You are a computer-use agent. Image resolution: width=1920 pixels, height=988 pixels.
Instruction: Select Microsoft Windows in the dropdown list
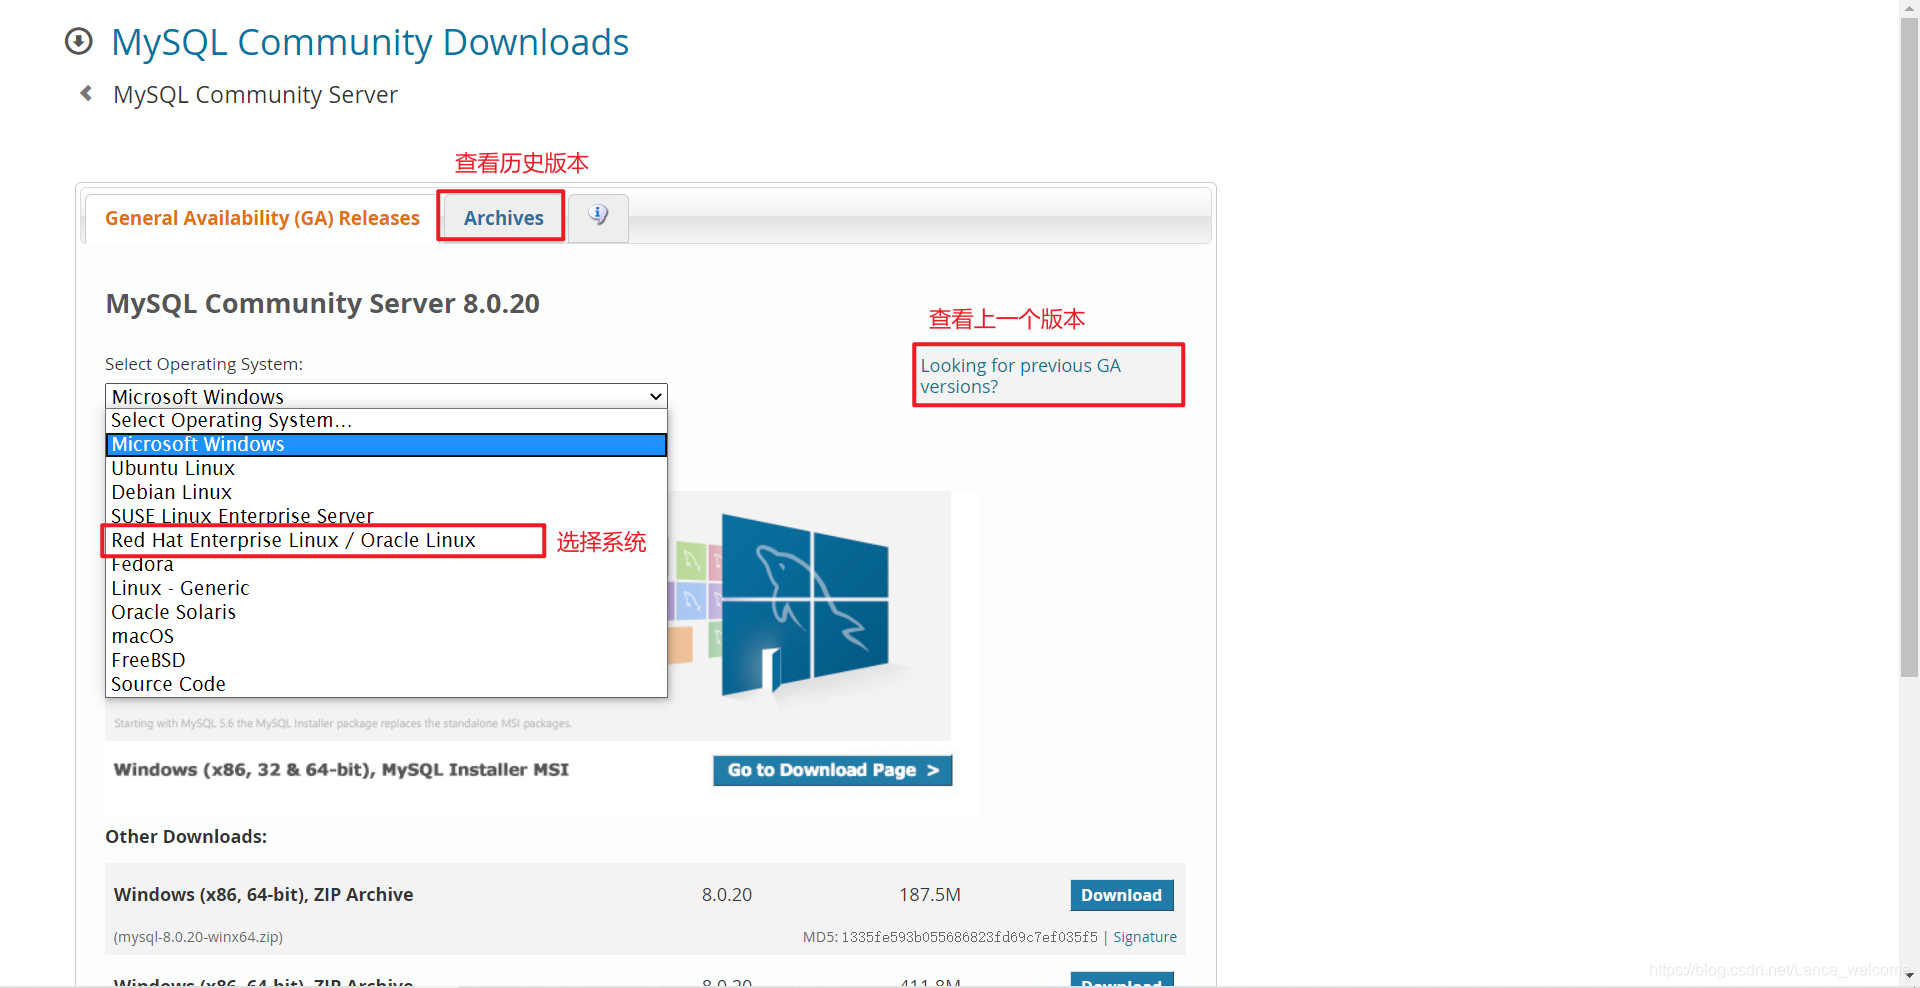(x=386, y=444)
